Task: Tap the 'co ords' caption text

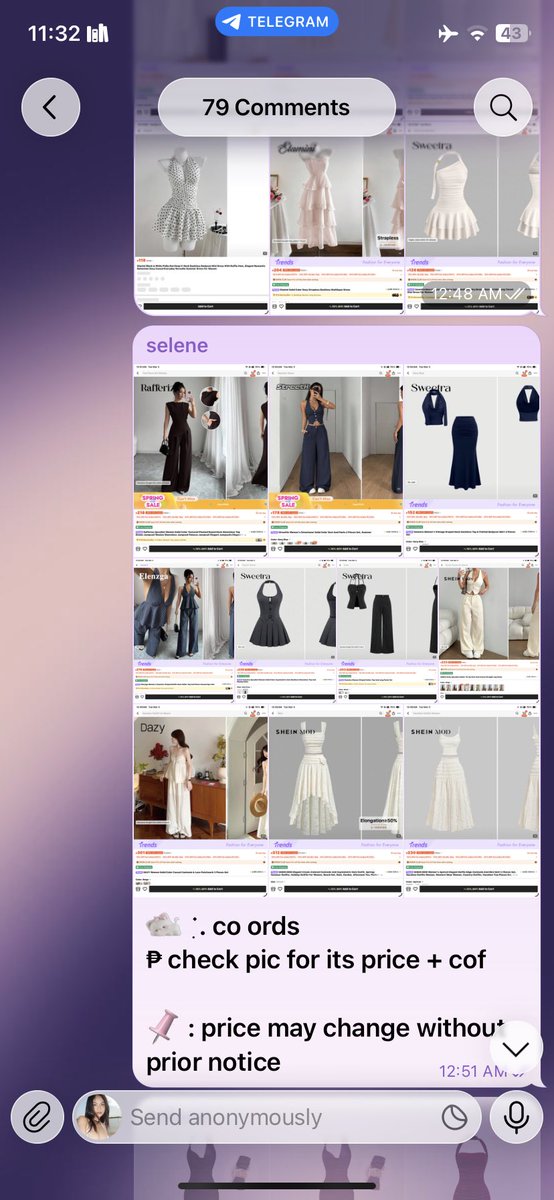Action: click(254, 926)
